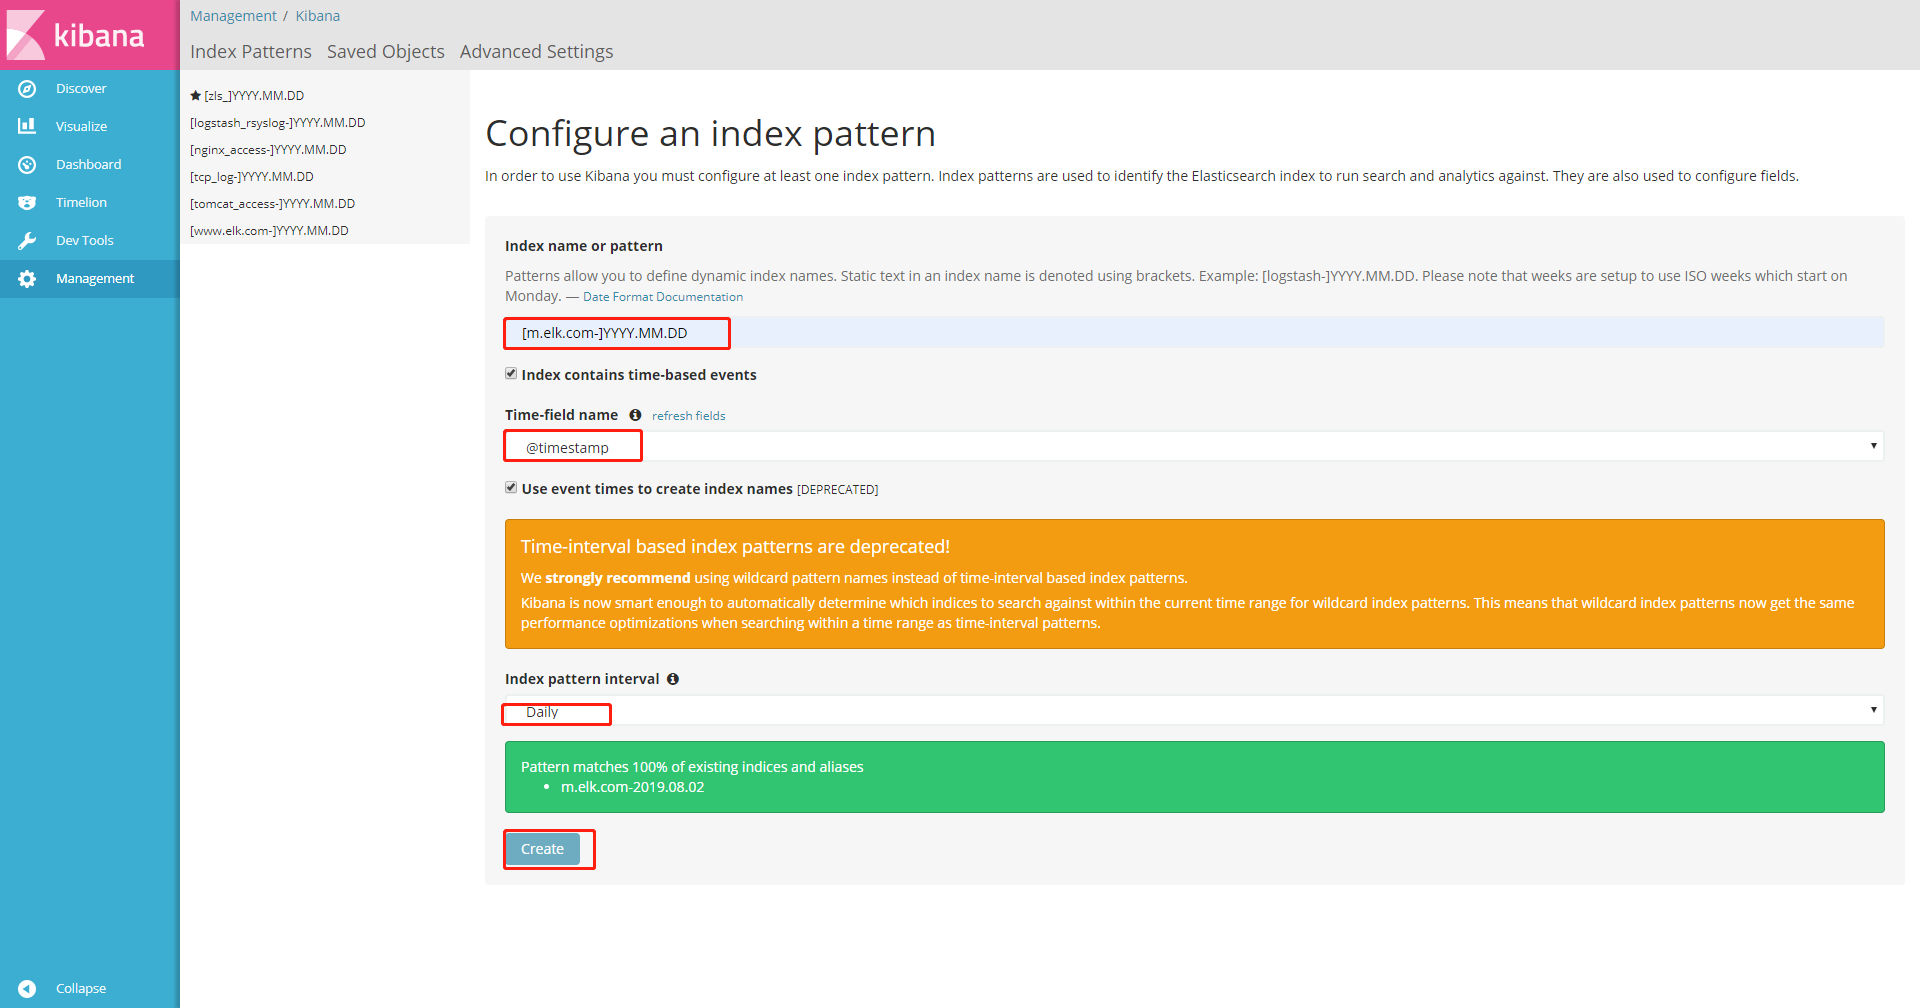Open Management via the gear icon
This screenshot has width=1920, height=1008.
point(27,279)
